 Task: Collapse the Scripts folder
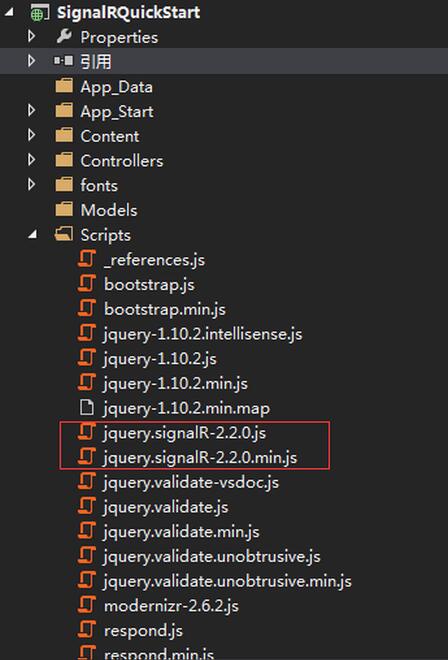(x=32, y=235)
